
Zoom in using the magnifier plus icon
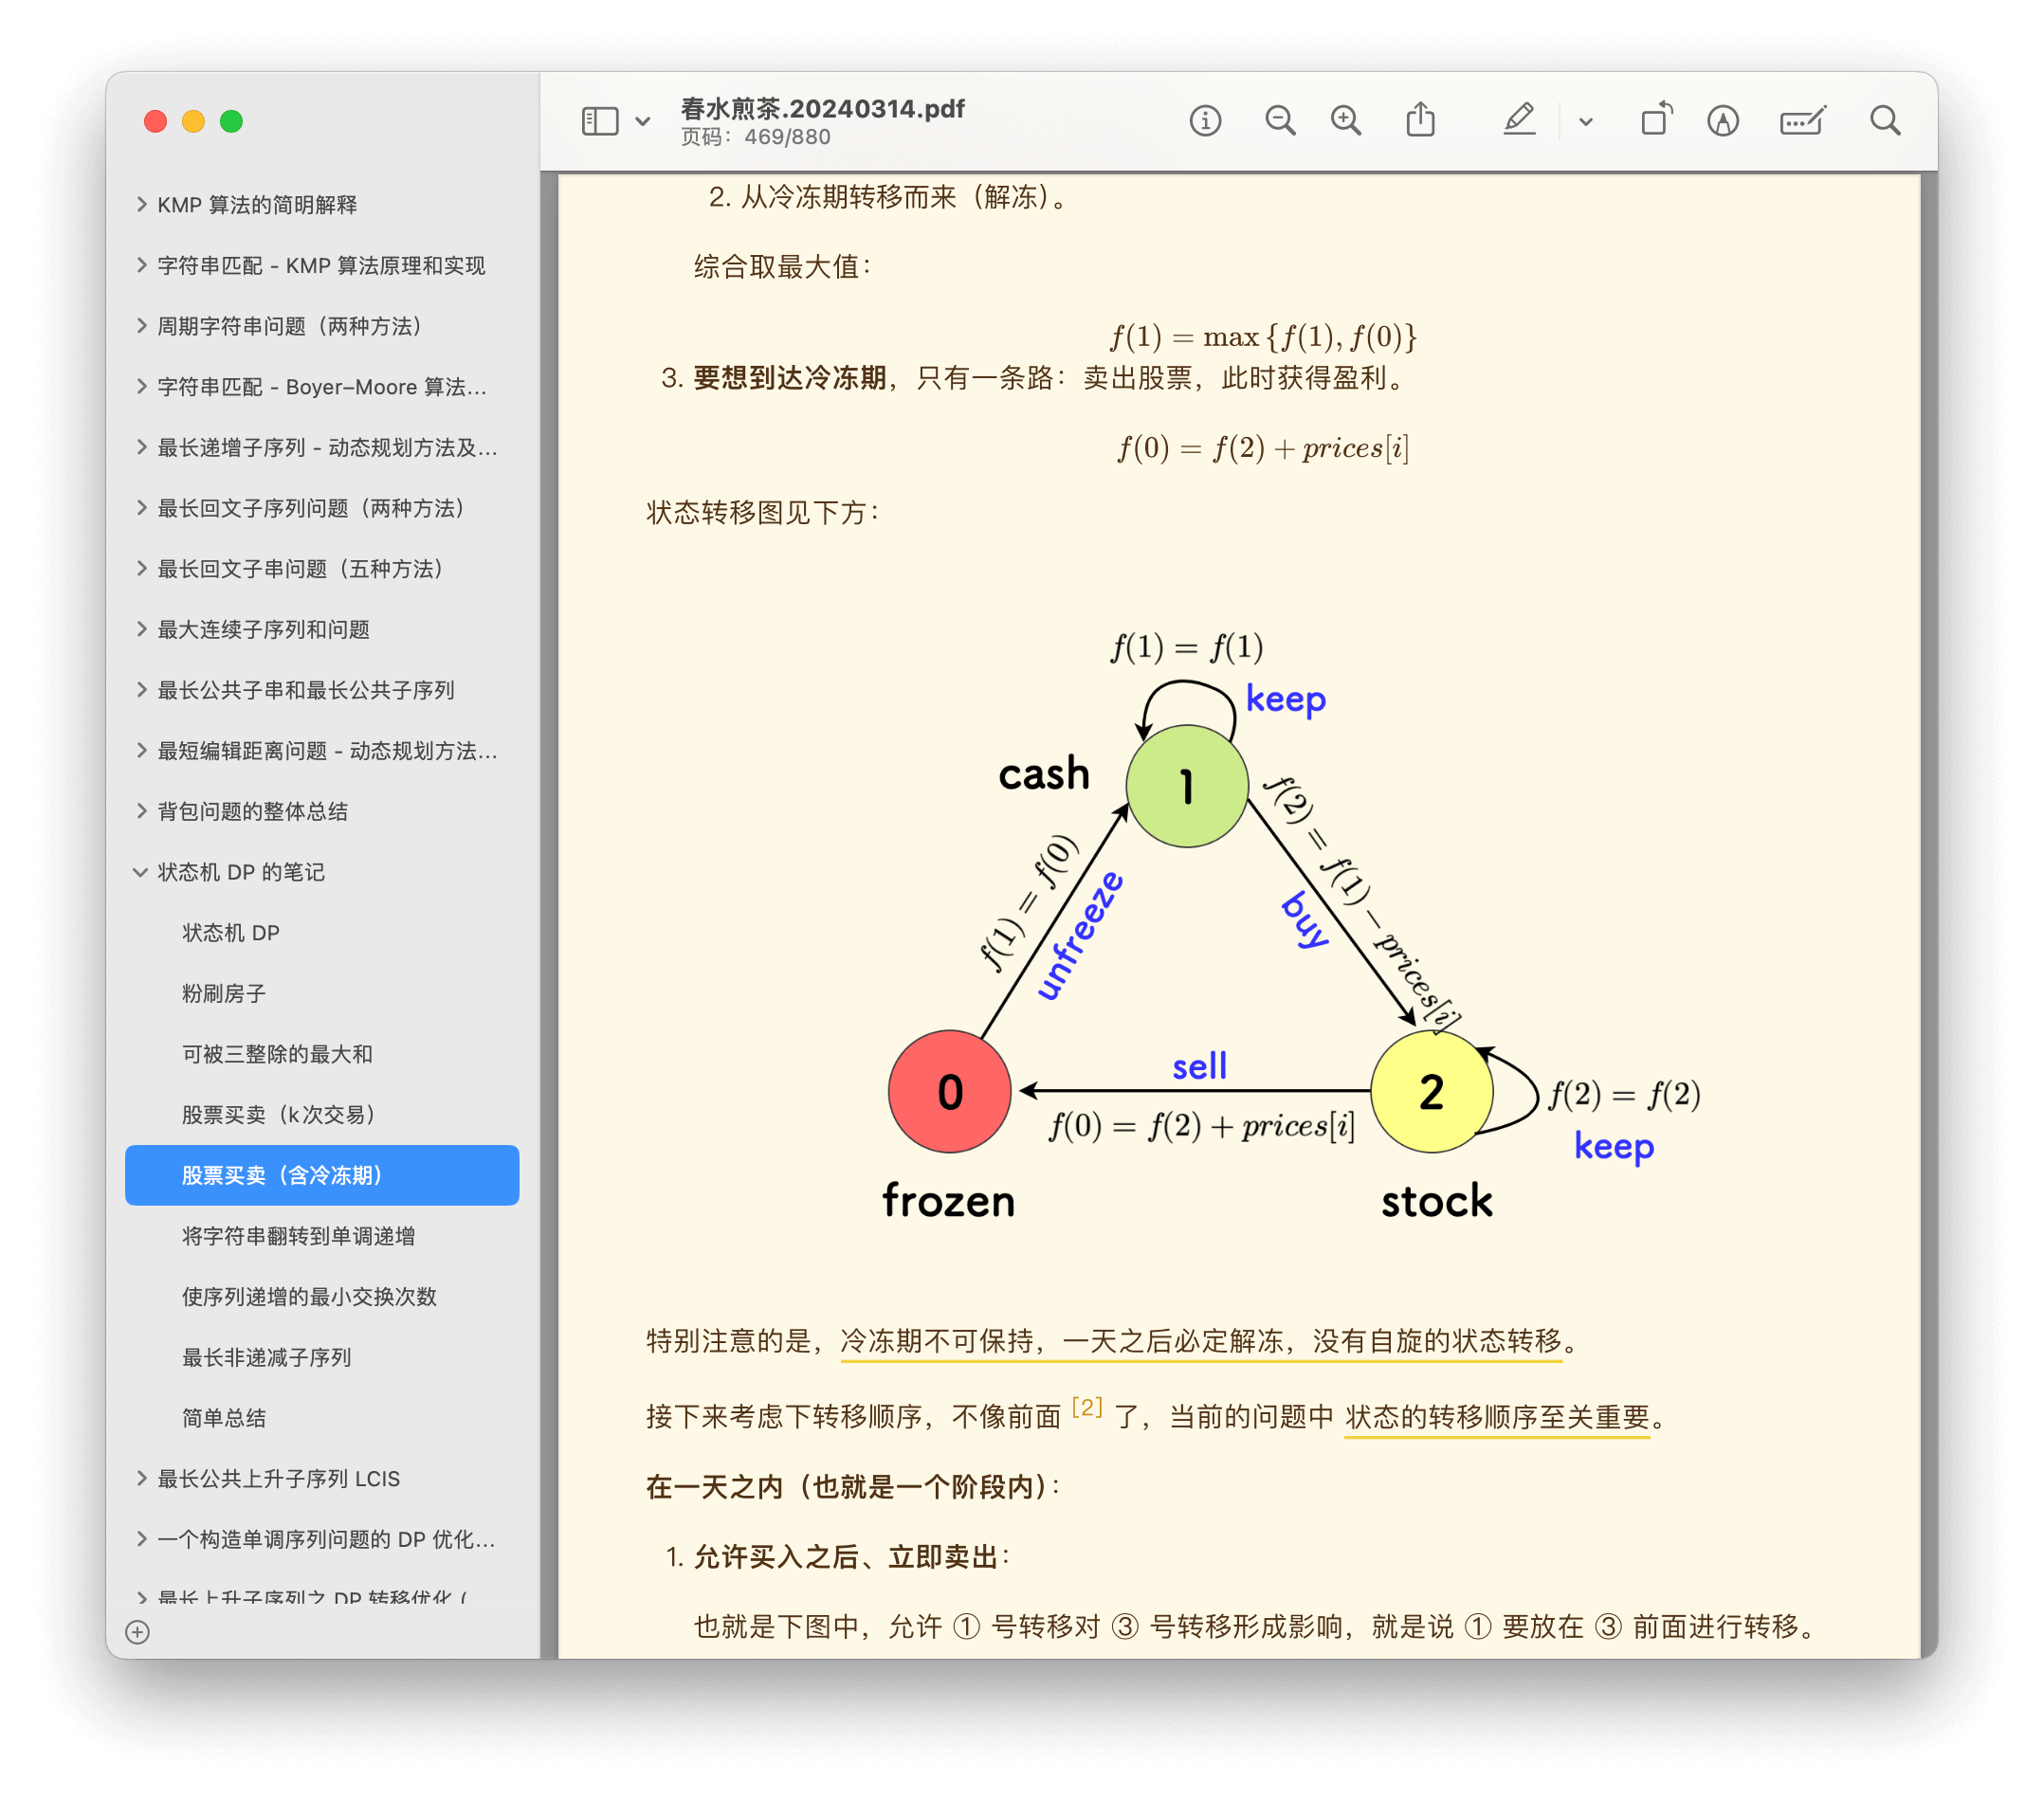click(x=1346, y=121)
